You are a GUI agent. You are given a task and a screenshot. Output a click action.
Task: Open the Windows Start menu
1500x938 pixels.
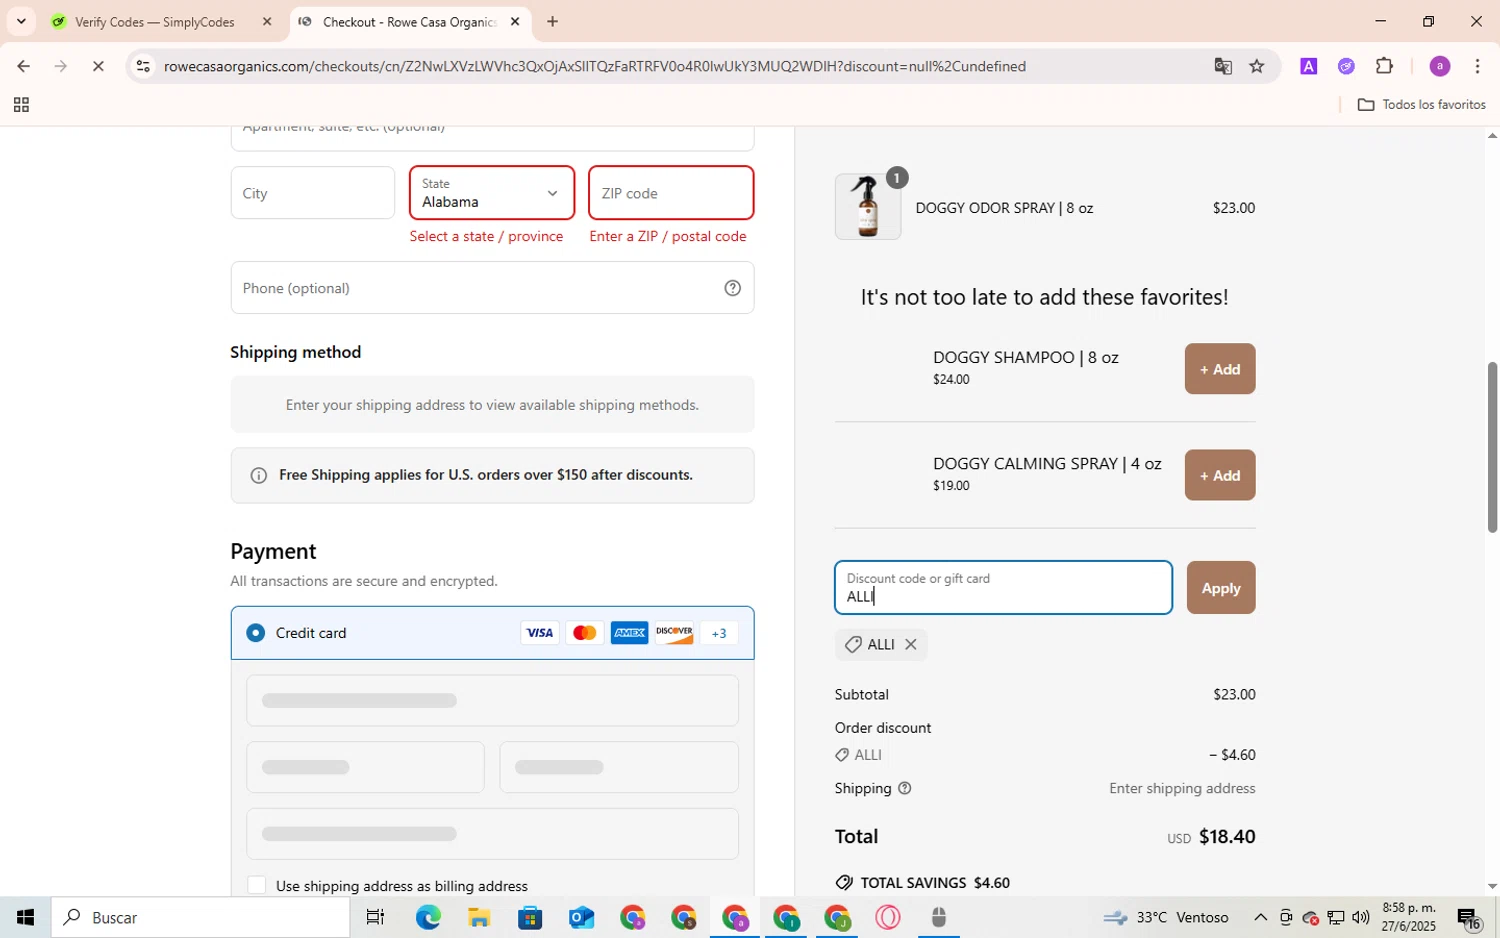pyautogui.click(x=25, y=917)
